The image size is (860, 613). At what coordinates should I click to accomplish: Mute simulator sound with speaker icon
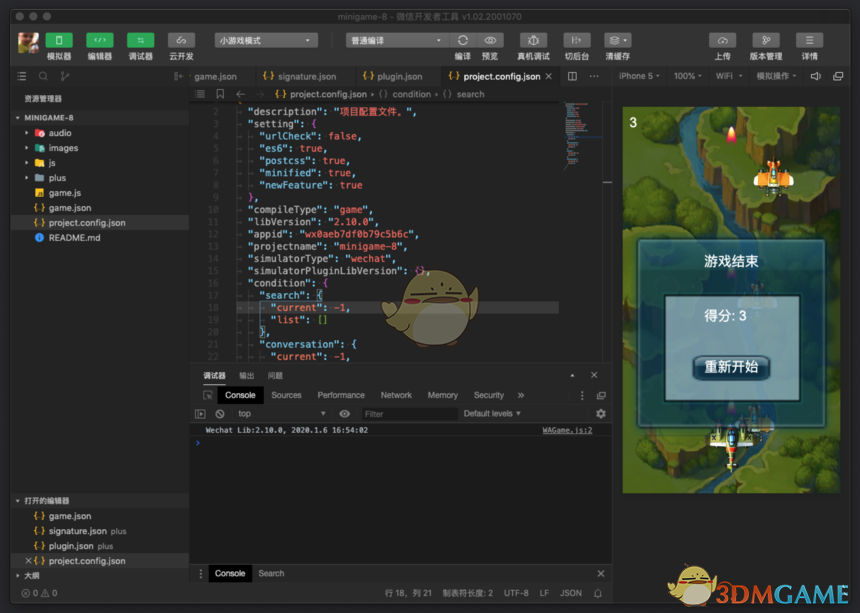816,76
